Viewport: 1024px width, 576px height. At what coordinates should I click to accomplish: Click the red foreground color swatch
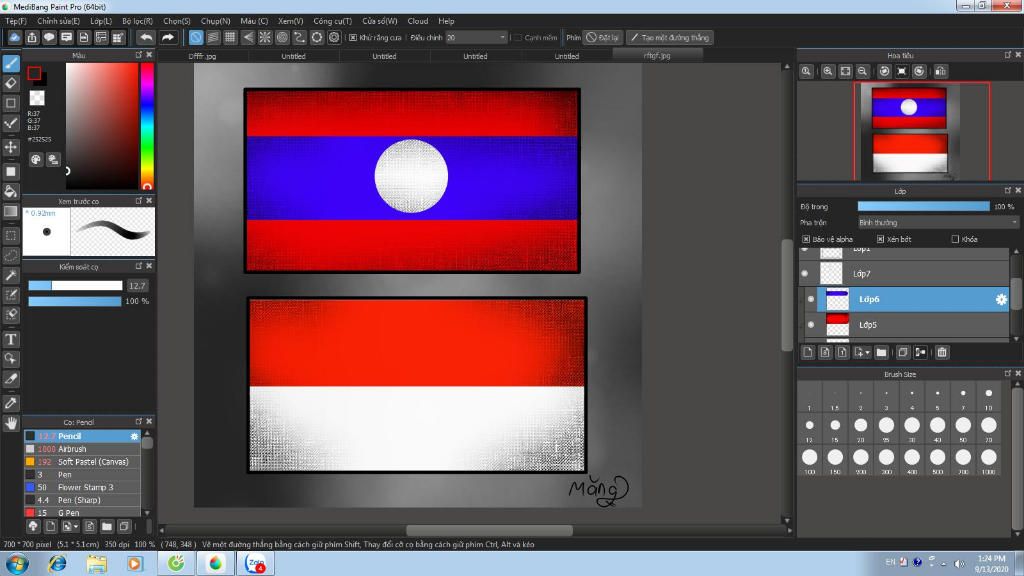click(x=34, y=73)
